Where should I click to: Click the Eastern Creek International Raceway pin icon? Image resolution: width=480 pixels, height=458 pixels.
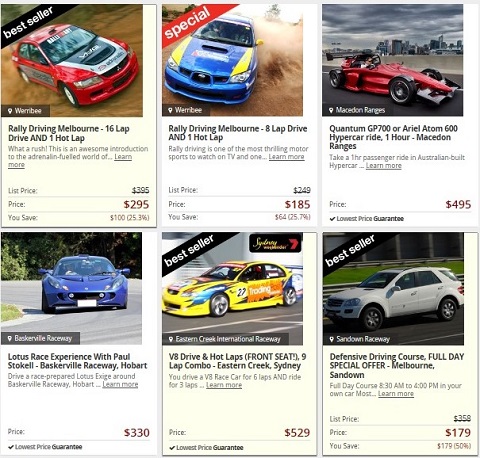point(171,339)
